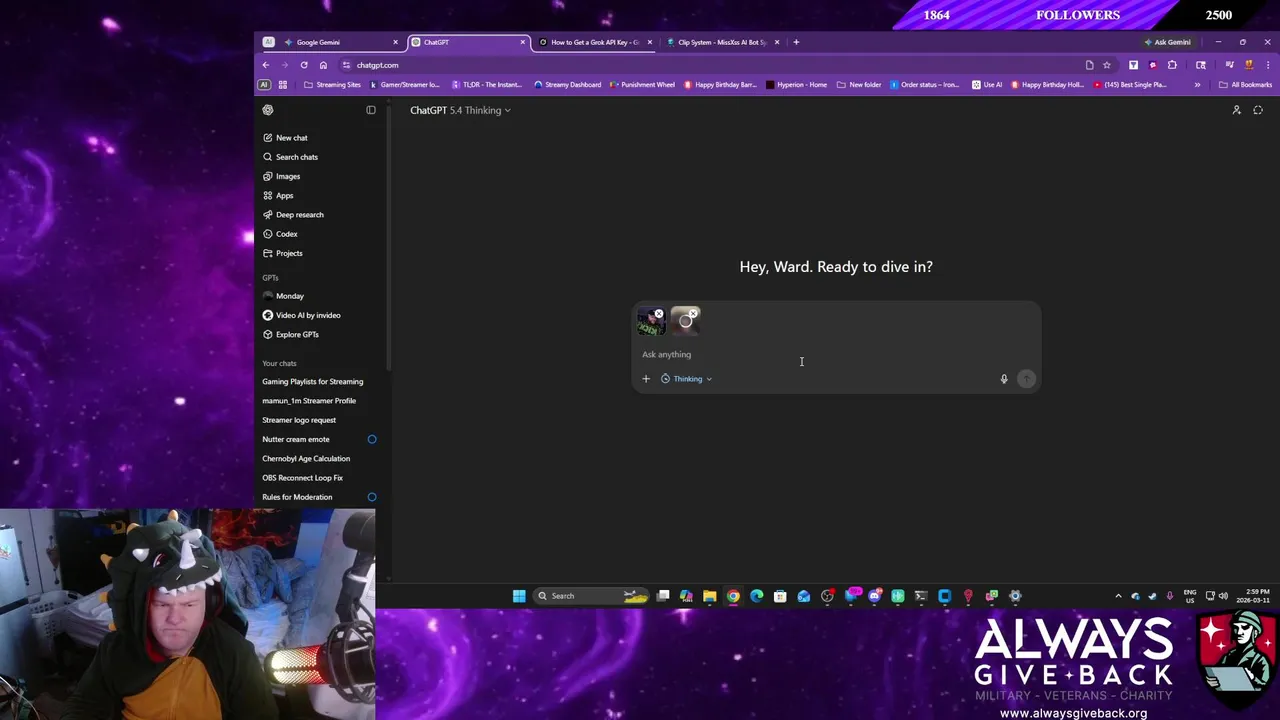Screen dimensions: 1280x720
Task: Switch to the Clip System tab
Action: [722, 42]
